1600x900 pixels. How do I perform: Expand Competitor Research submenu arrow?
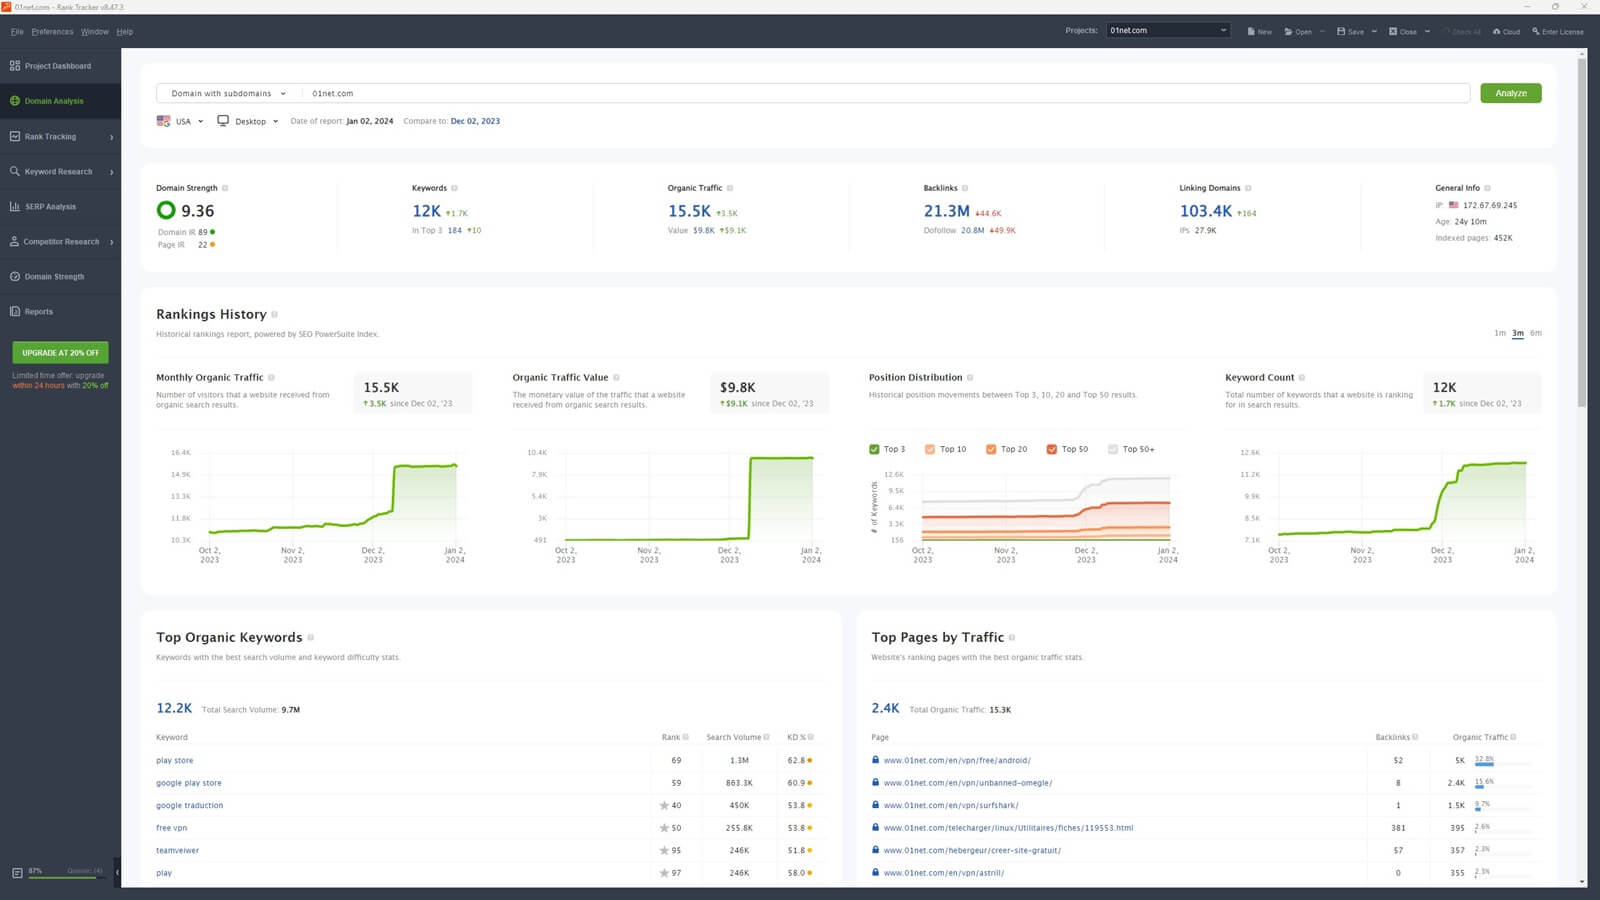[111, 242]
